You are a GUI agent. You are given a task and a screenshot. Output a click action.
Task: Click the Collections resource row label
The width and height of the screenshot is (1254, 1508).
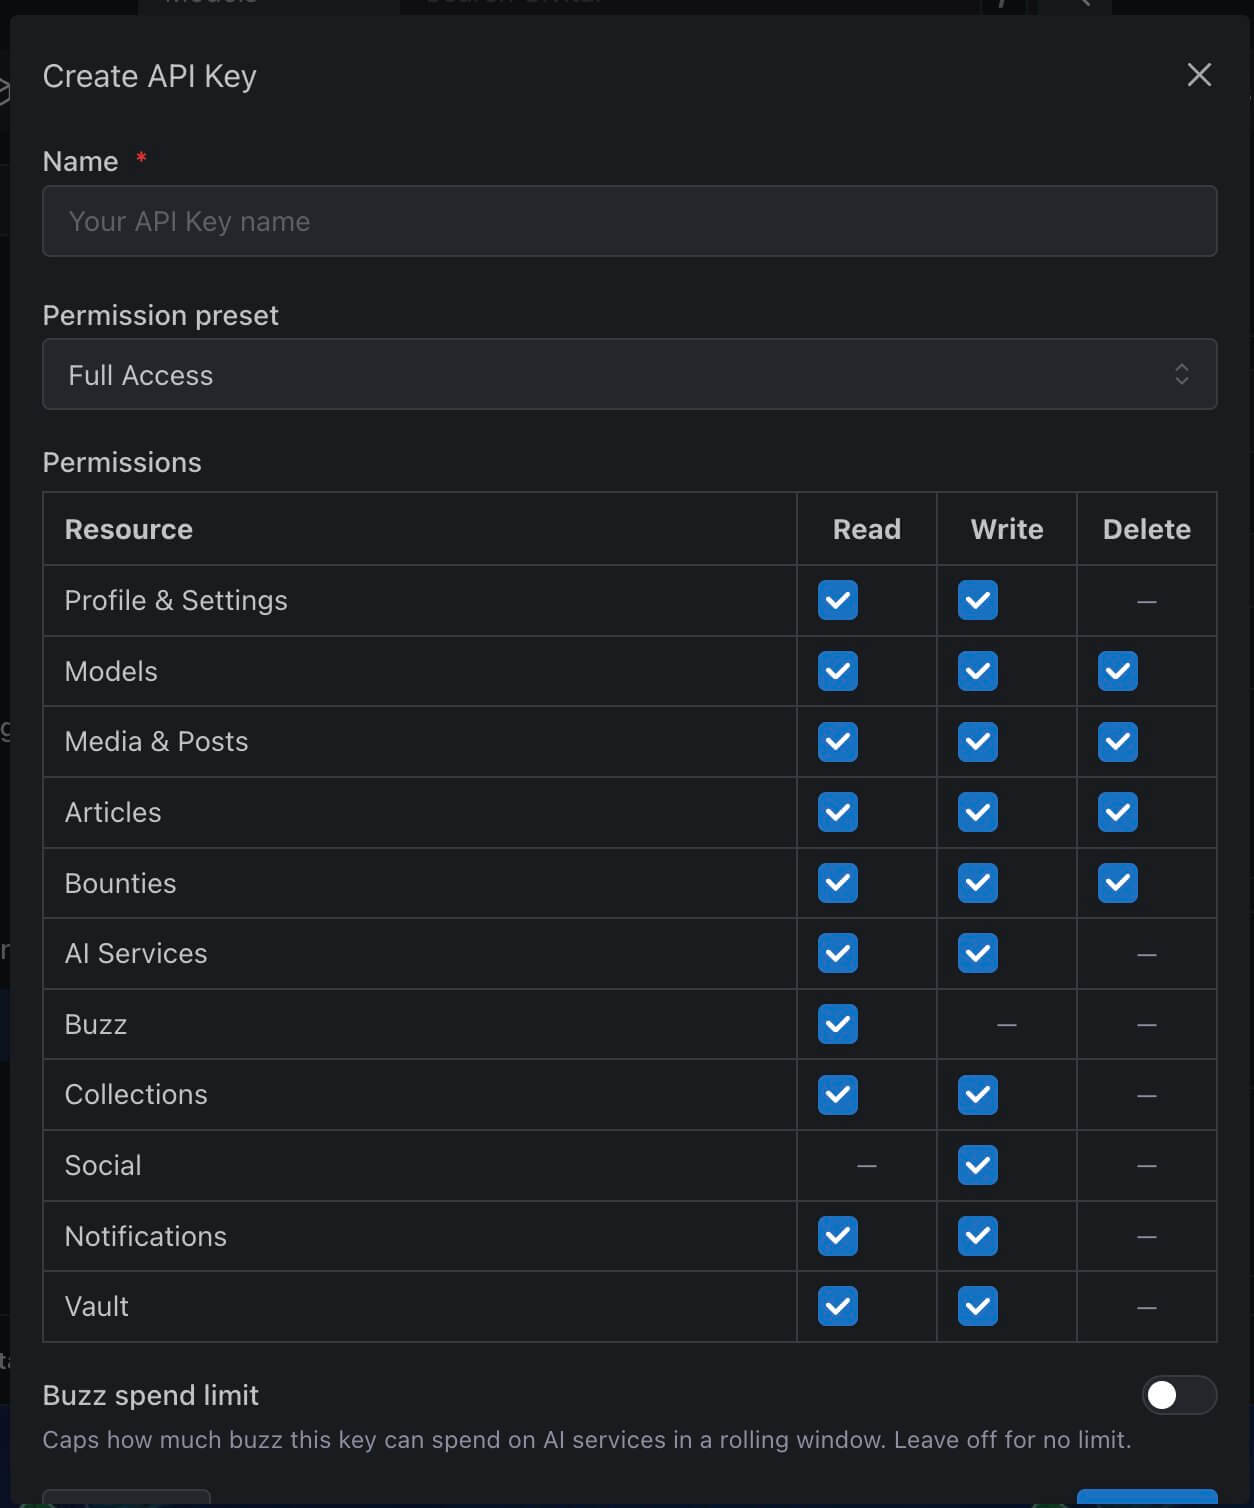(x=136, y=1094)
